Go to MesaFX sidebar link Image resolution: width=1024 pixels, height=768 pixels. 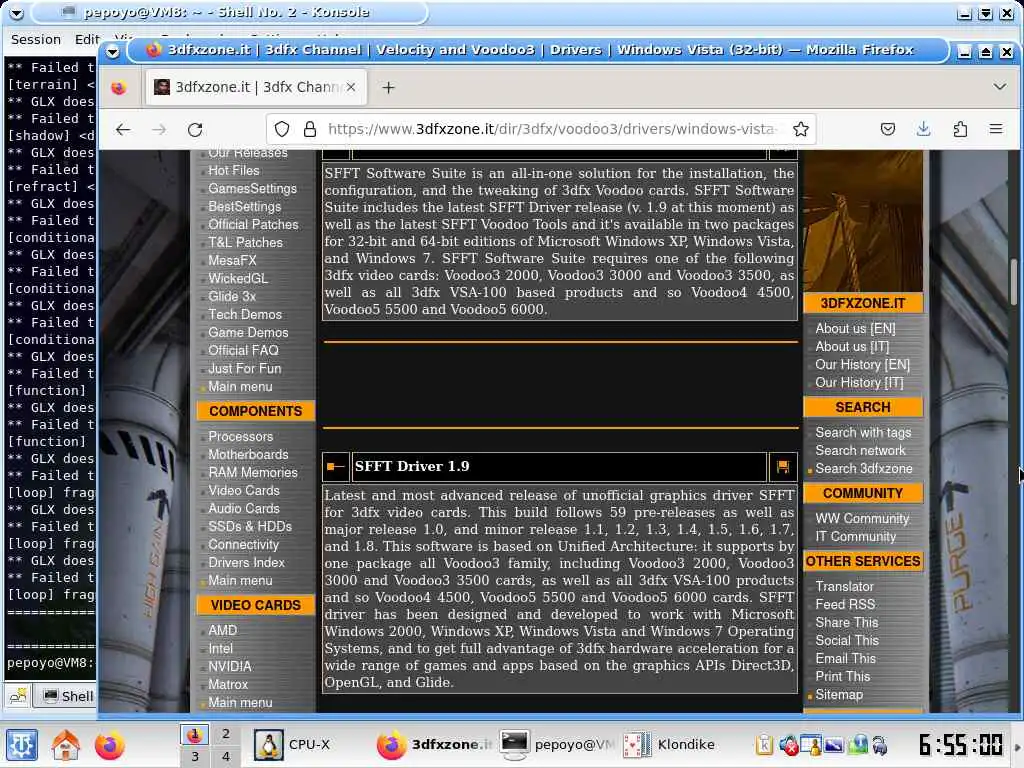tap(232, 261)
